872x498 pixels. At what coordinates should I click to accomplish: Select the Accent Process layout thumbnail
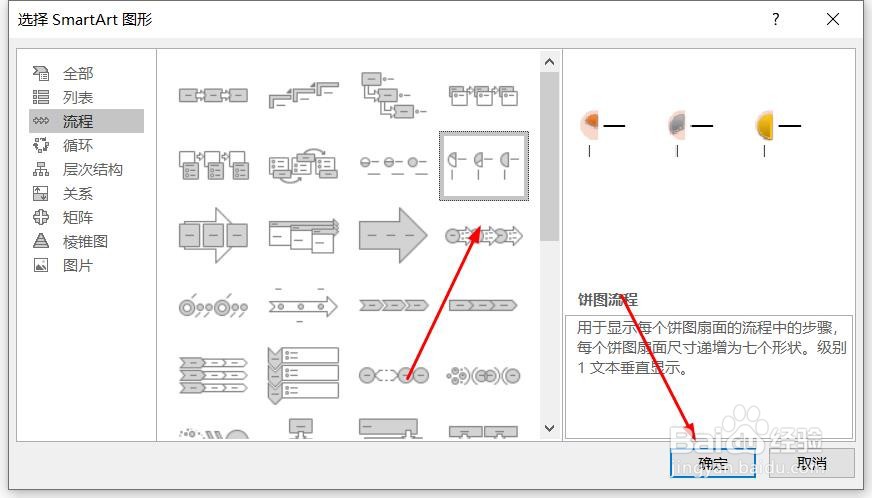click(x=483, y=96)
